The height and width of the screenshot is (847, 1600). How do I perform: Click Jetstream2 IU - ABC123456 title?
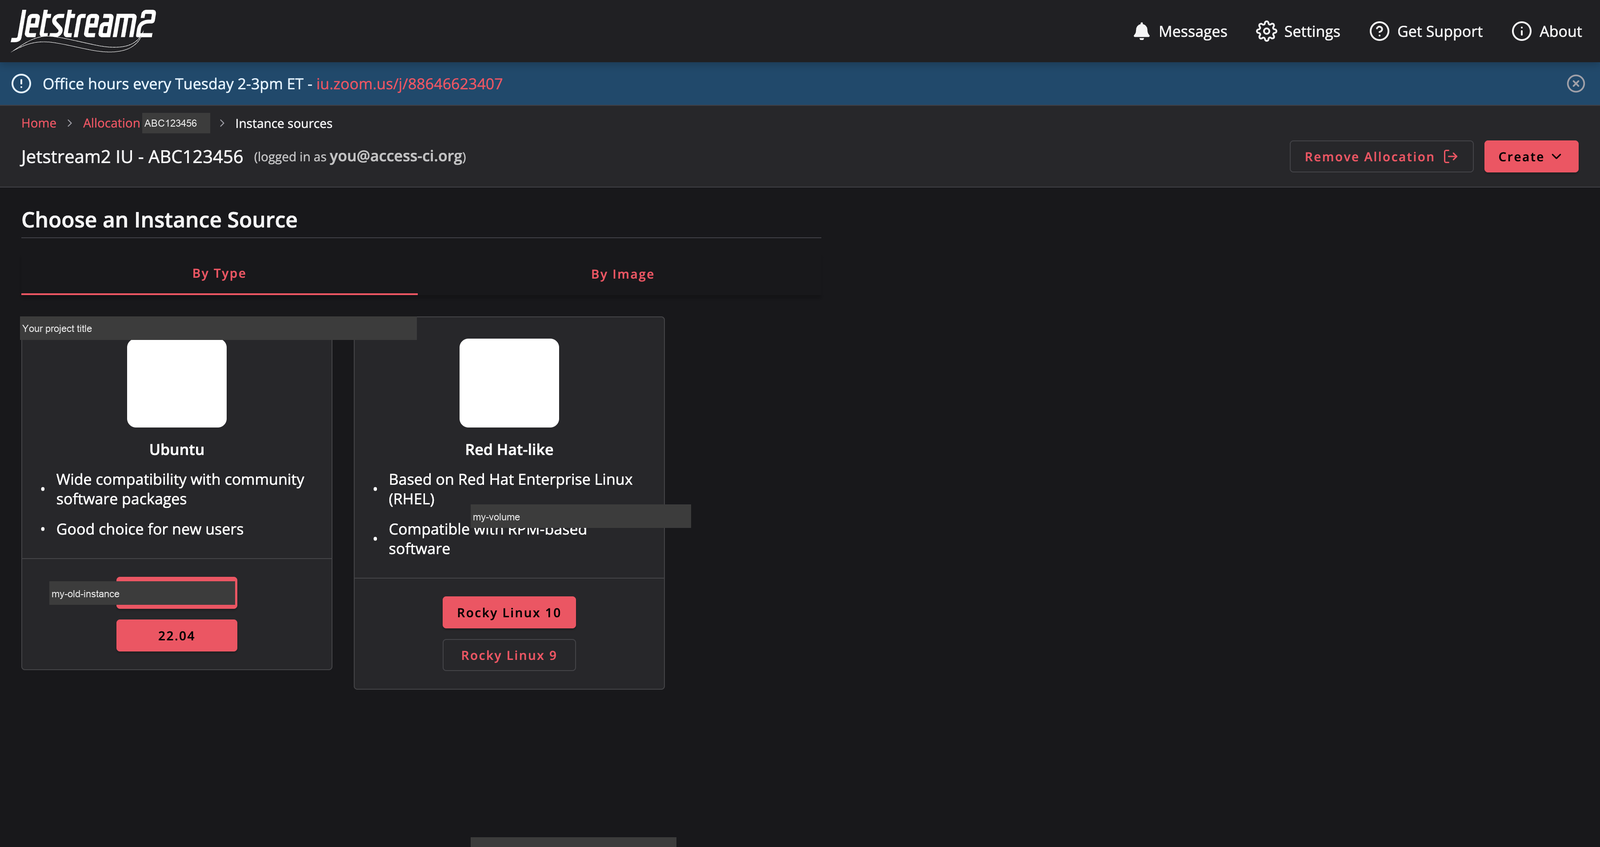click(x=132, y=157)
